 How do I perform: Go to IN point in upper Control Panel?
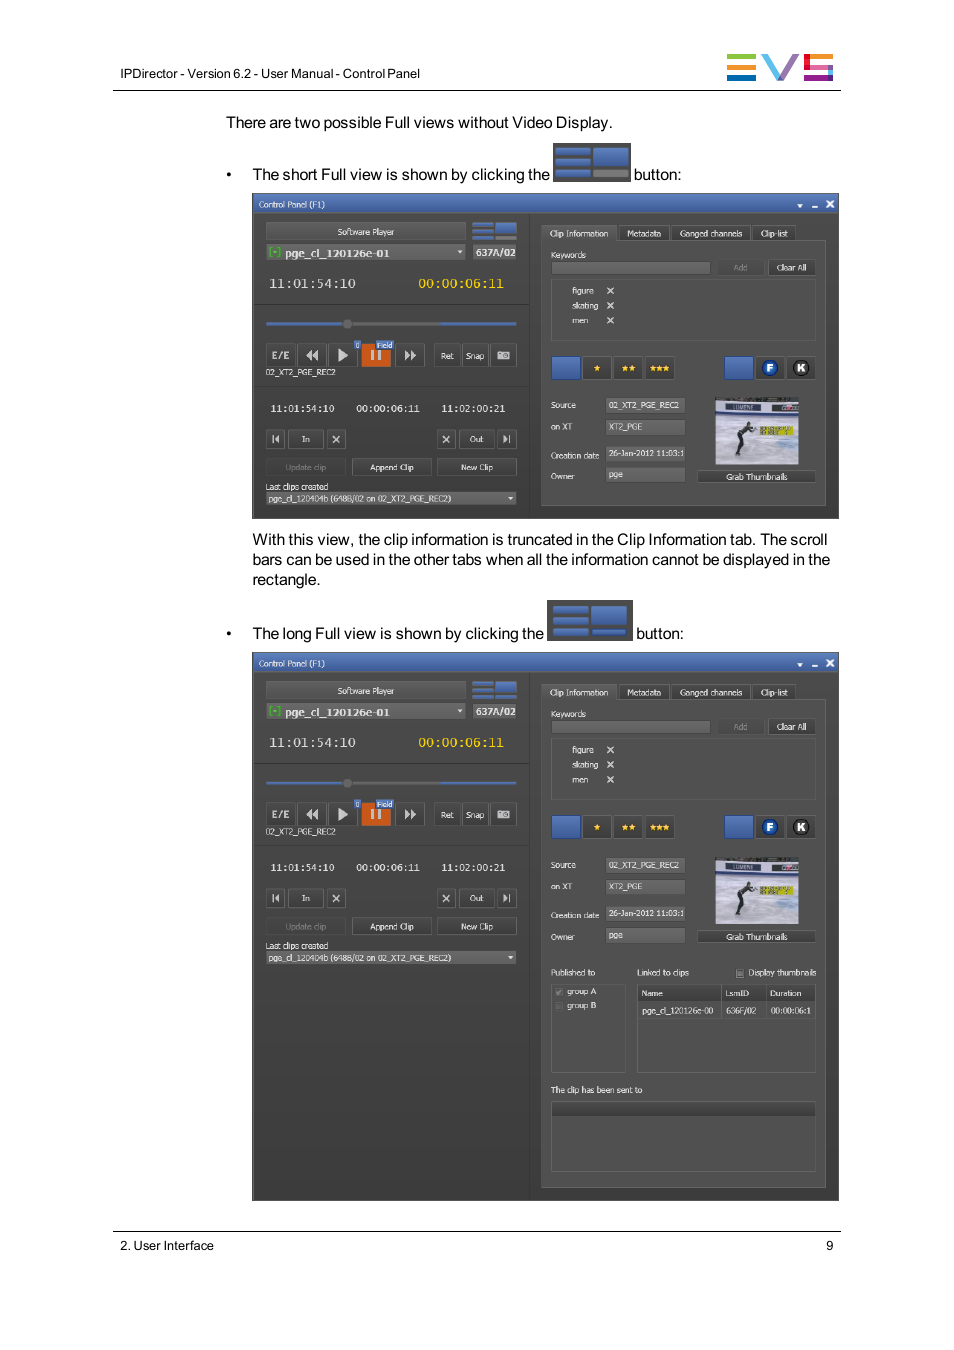pyautogui.click(x=276, y=439)
